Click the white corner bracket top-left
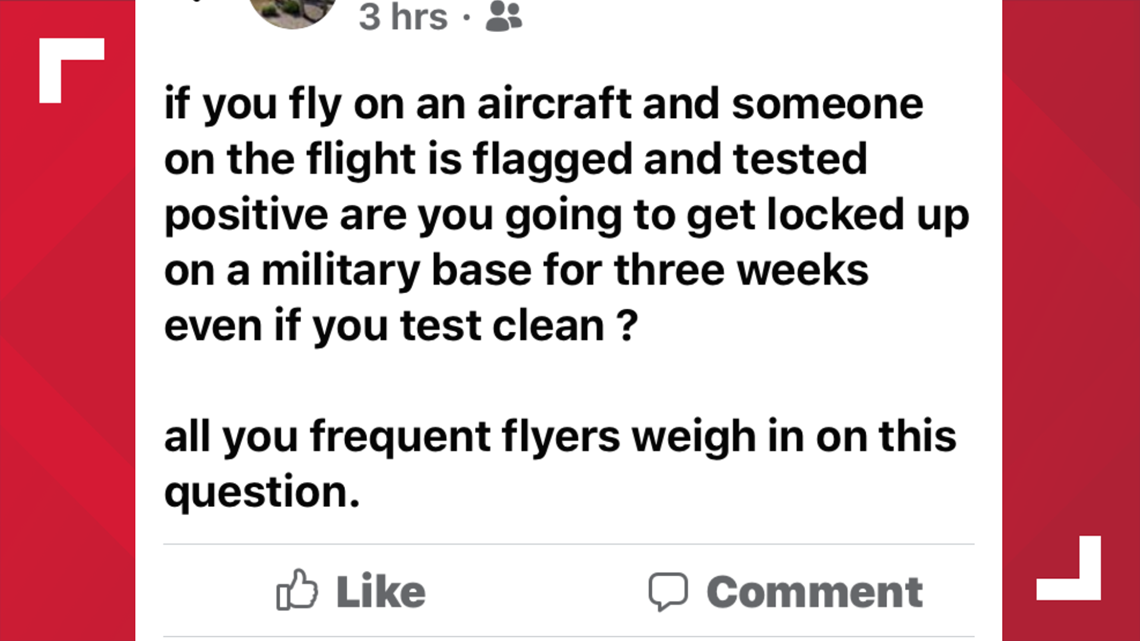This screenshot has height=641, width=1140. [71, 70]
